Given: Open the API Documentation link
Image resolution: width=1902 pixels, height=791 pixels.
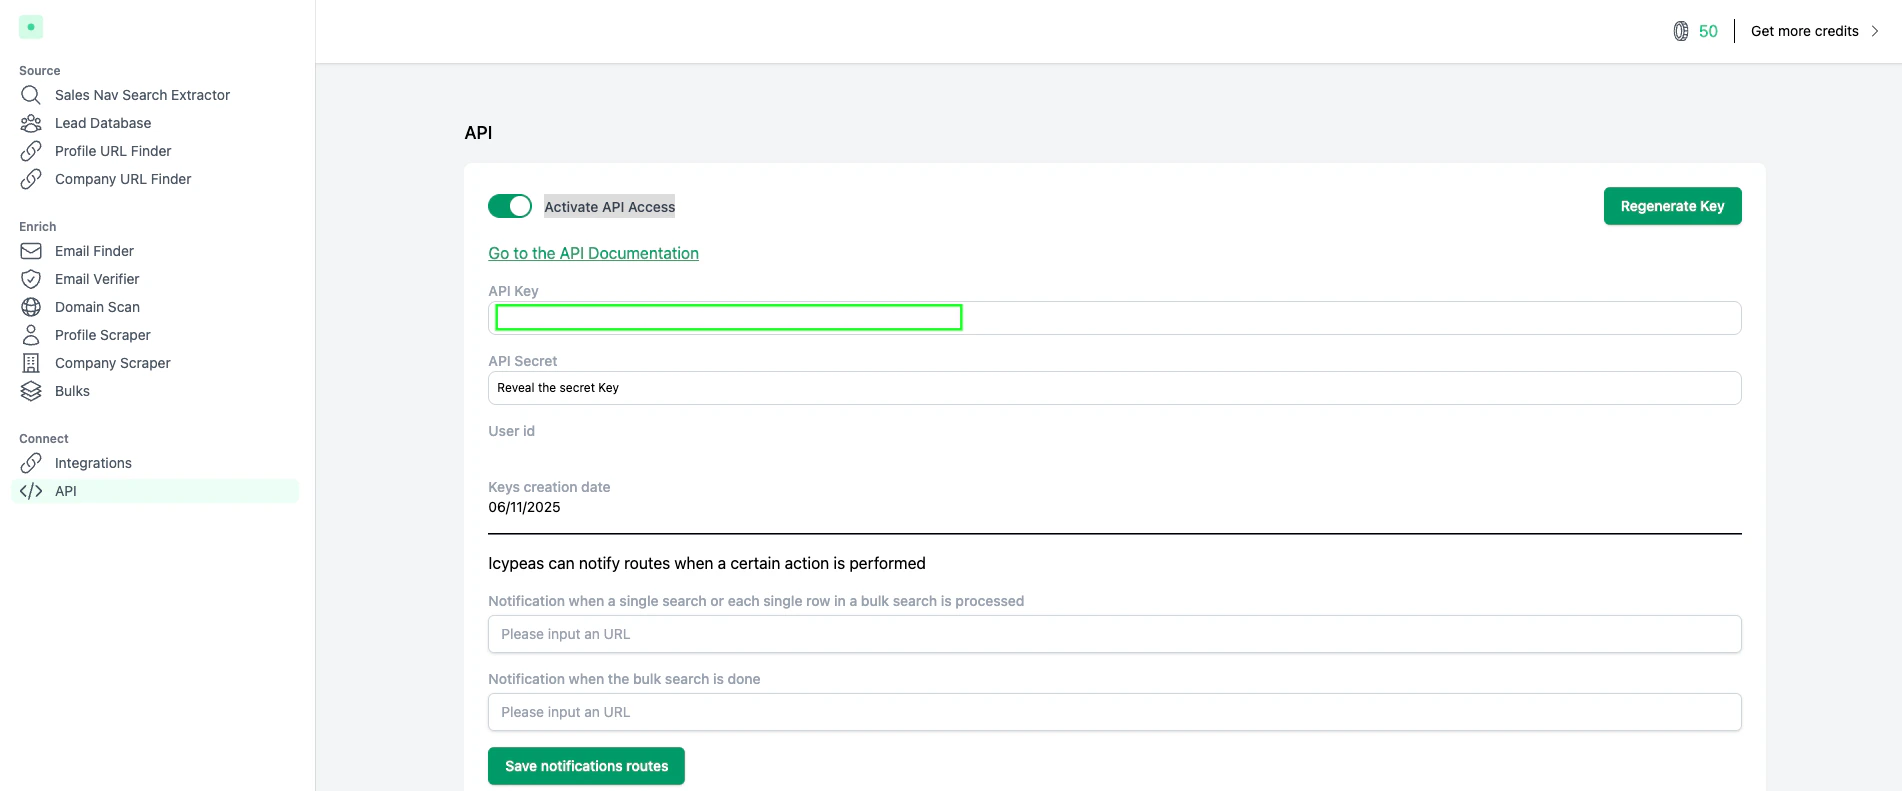Looking at the screenshot, I should point(593,254).
